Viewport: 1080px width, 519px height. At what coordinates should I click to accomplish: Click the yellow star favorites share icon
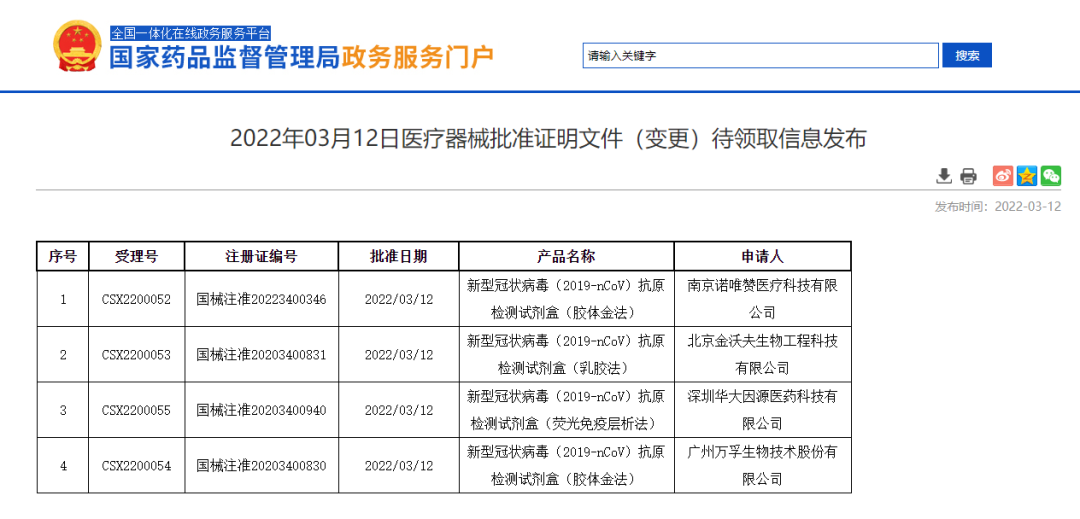click(1027, 176)
